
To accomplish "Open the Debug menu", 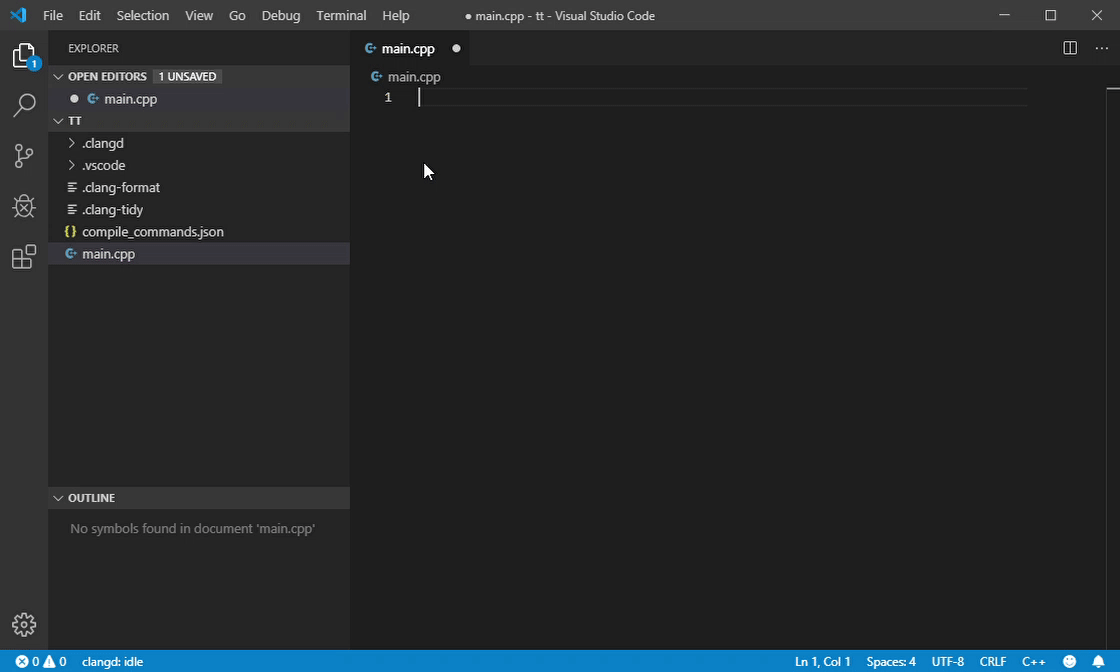I will [x=281, y=15].
